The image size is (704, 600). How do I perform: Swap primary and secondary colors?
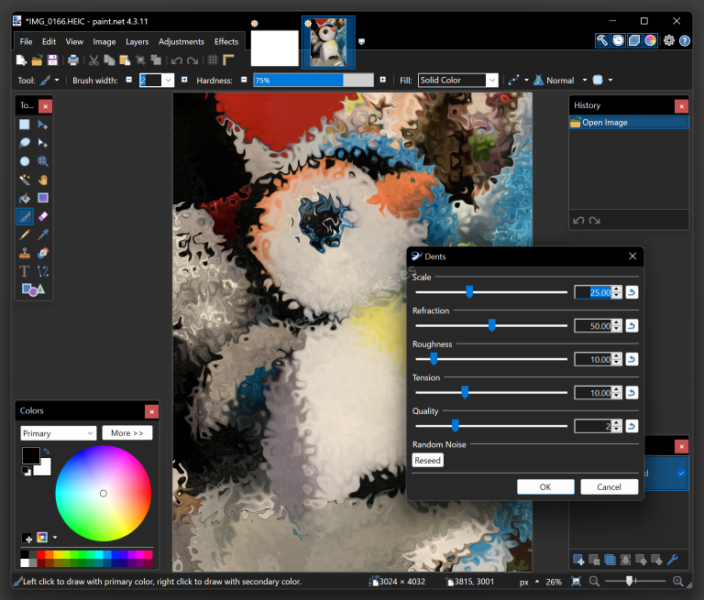[x=46, y=452]
